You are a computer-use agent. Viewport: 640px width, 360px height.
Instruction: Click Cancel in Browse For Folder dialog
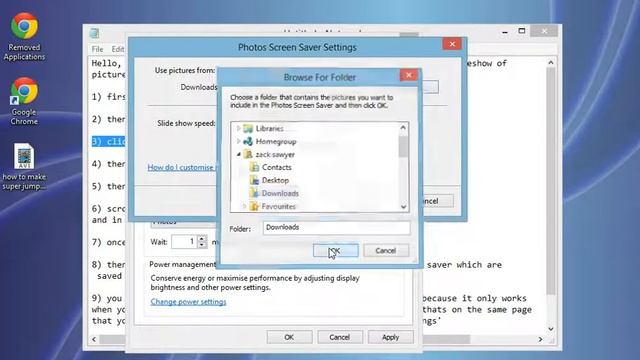tap(386, 251)
